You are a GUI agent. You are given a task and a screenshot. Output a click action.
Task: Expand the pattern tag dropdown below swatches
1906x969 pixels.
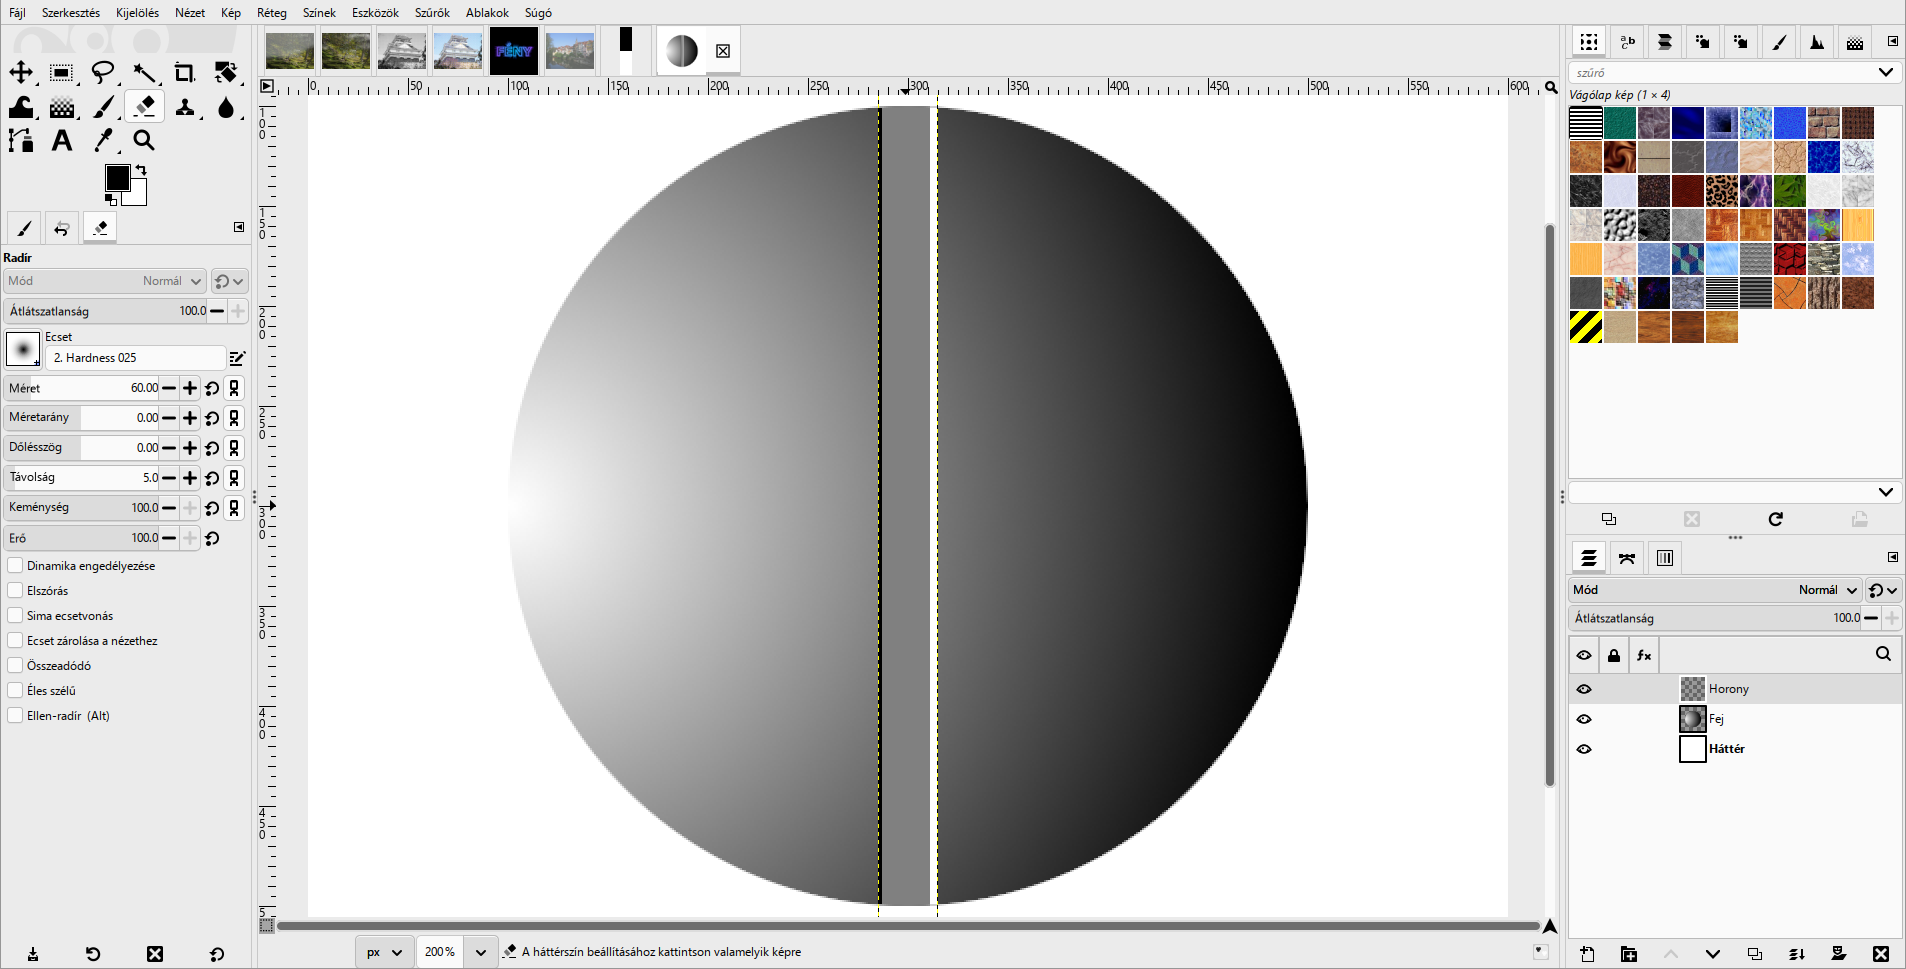tap(1885, 492)
